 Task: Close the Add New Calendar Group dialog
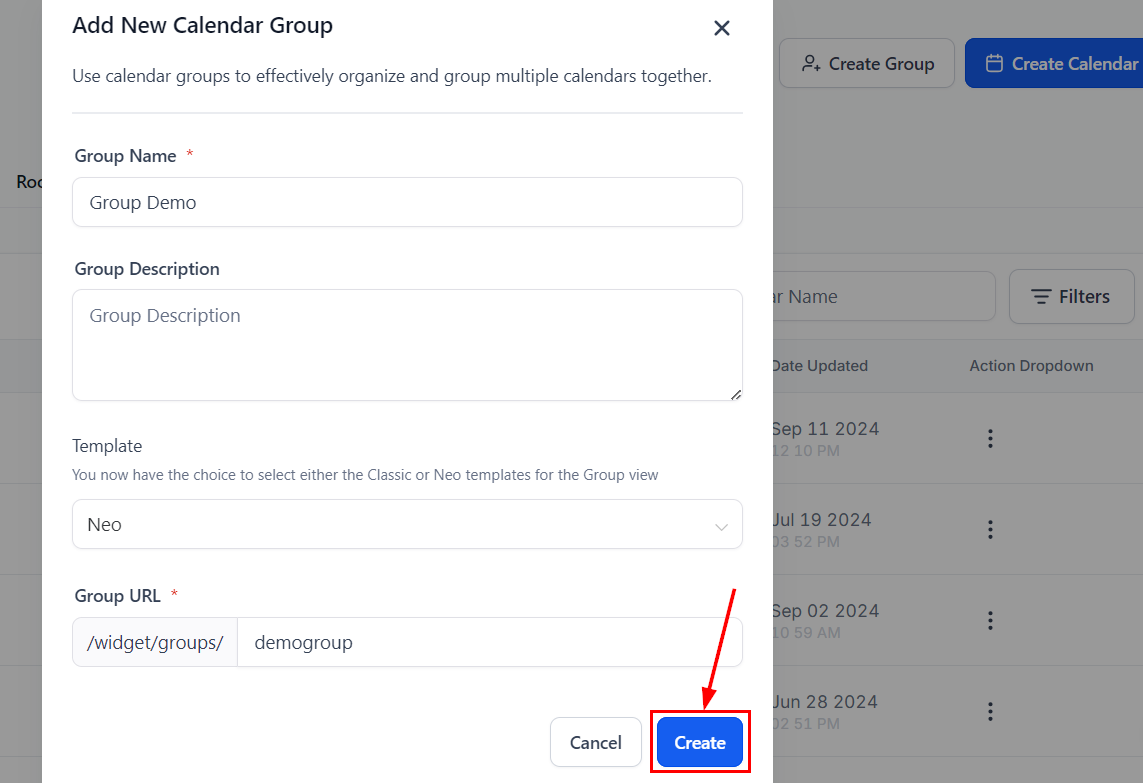coord(722,28)
